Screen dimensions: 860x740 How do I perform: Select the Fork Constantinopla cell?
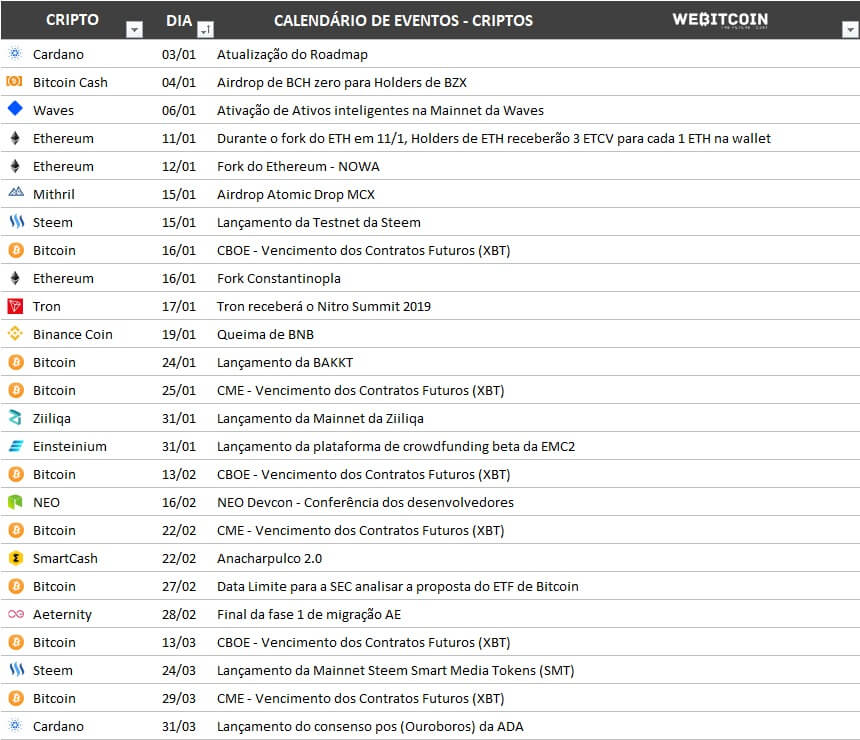[279, 278]
